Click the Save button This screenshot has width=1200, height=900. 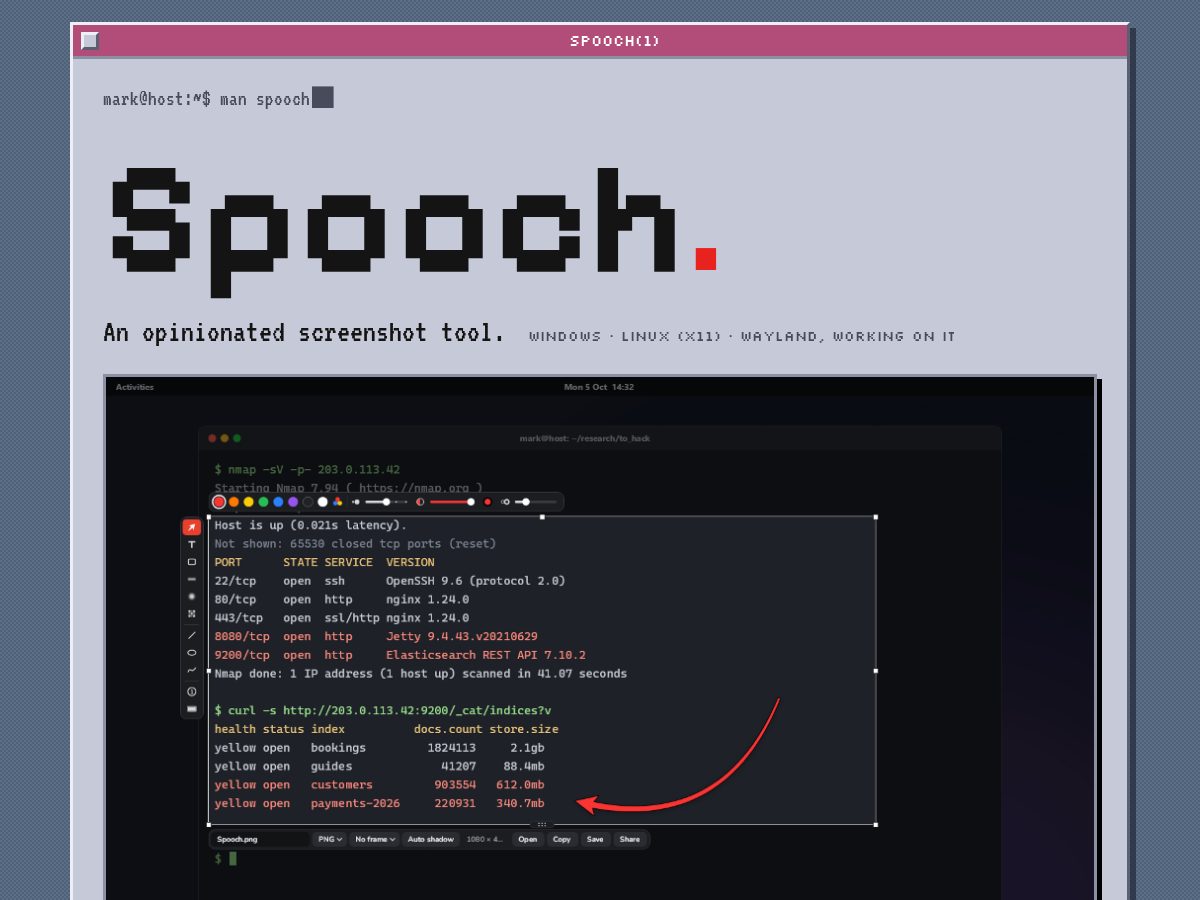click(595, 839)
